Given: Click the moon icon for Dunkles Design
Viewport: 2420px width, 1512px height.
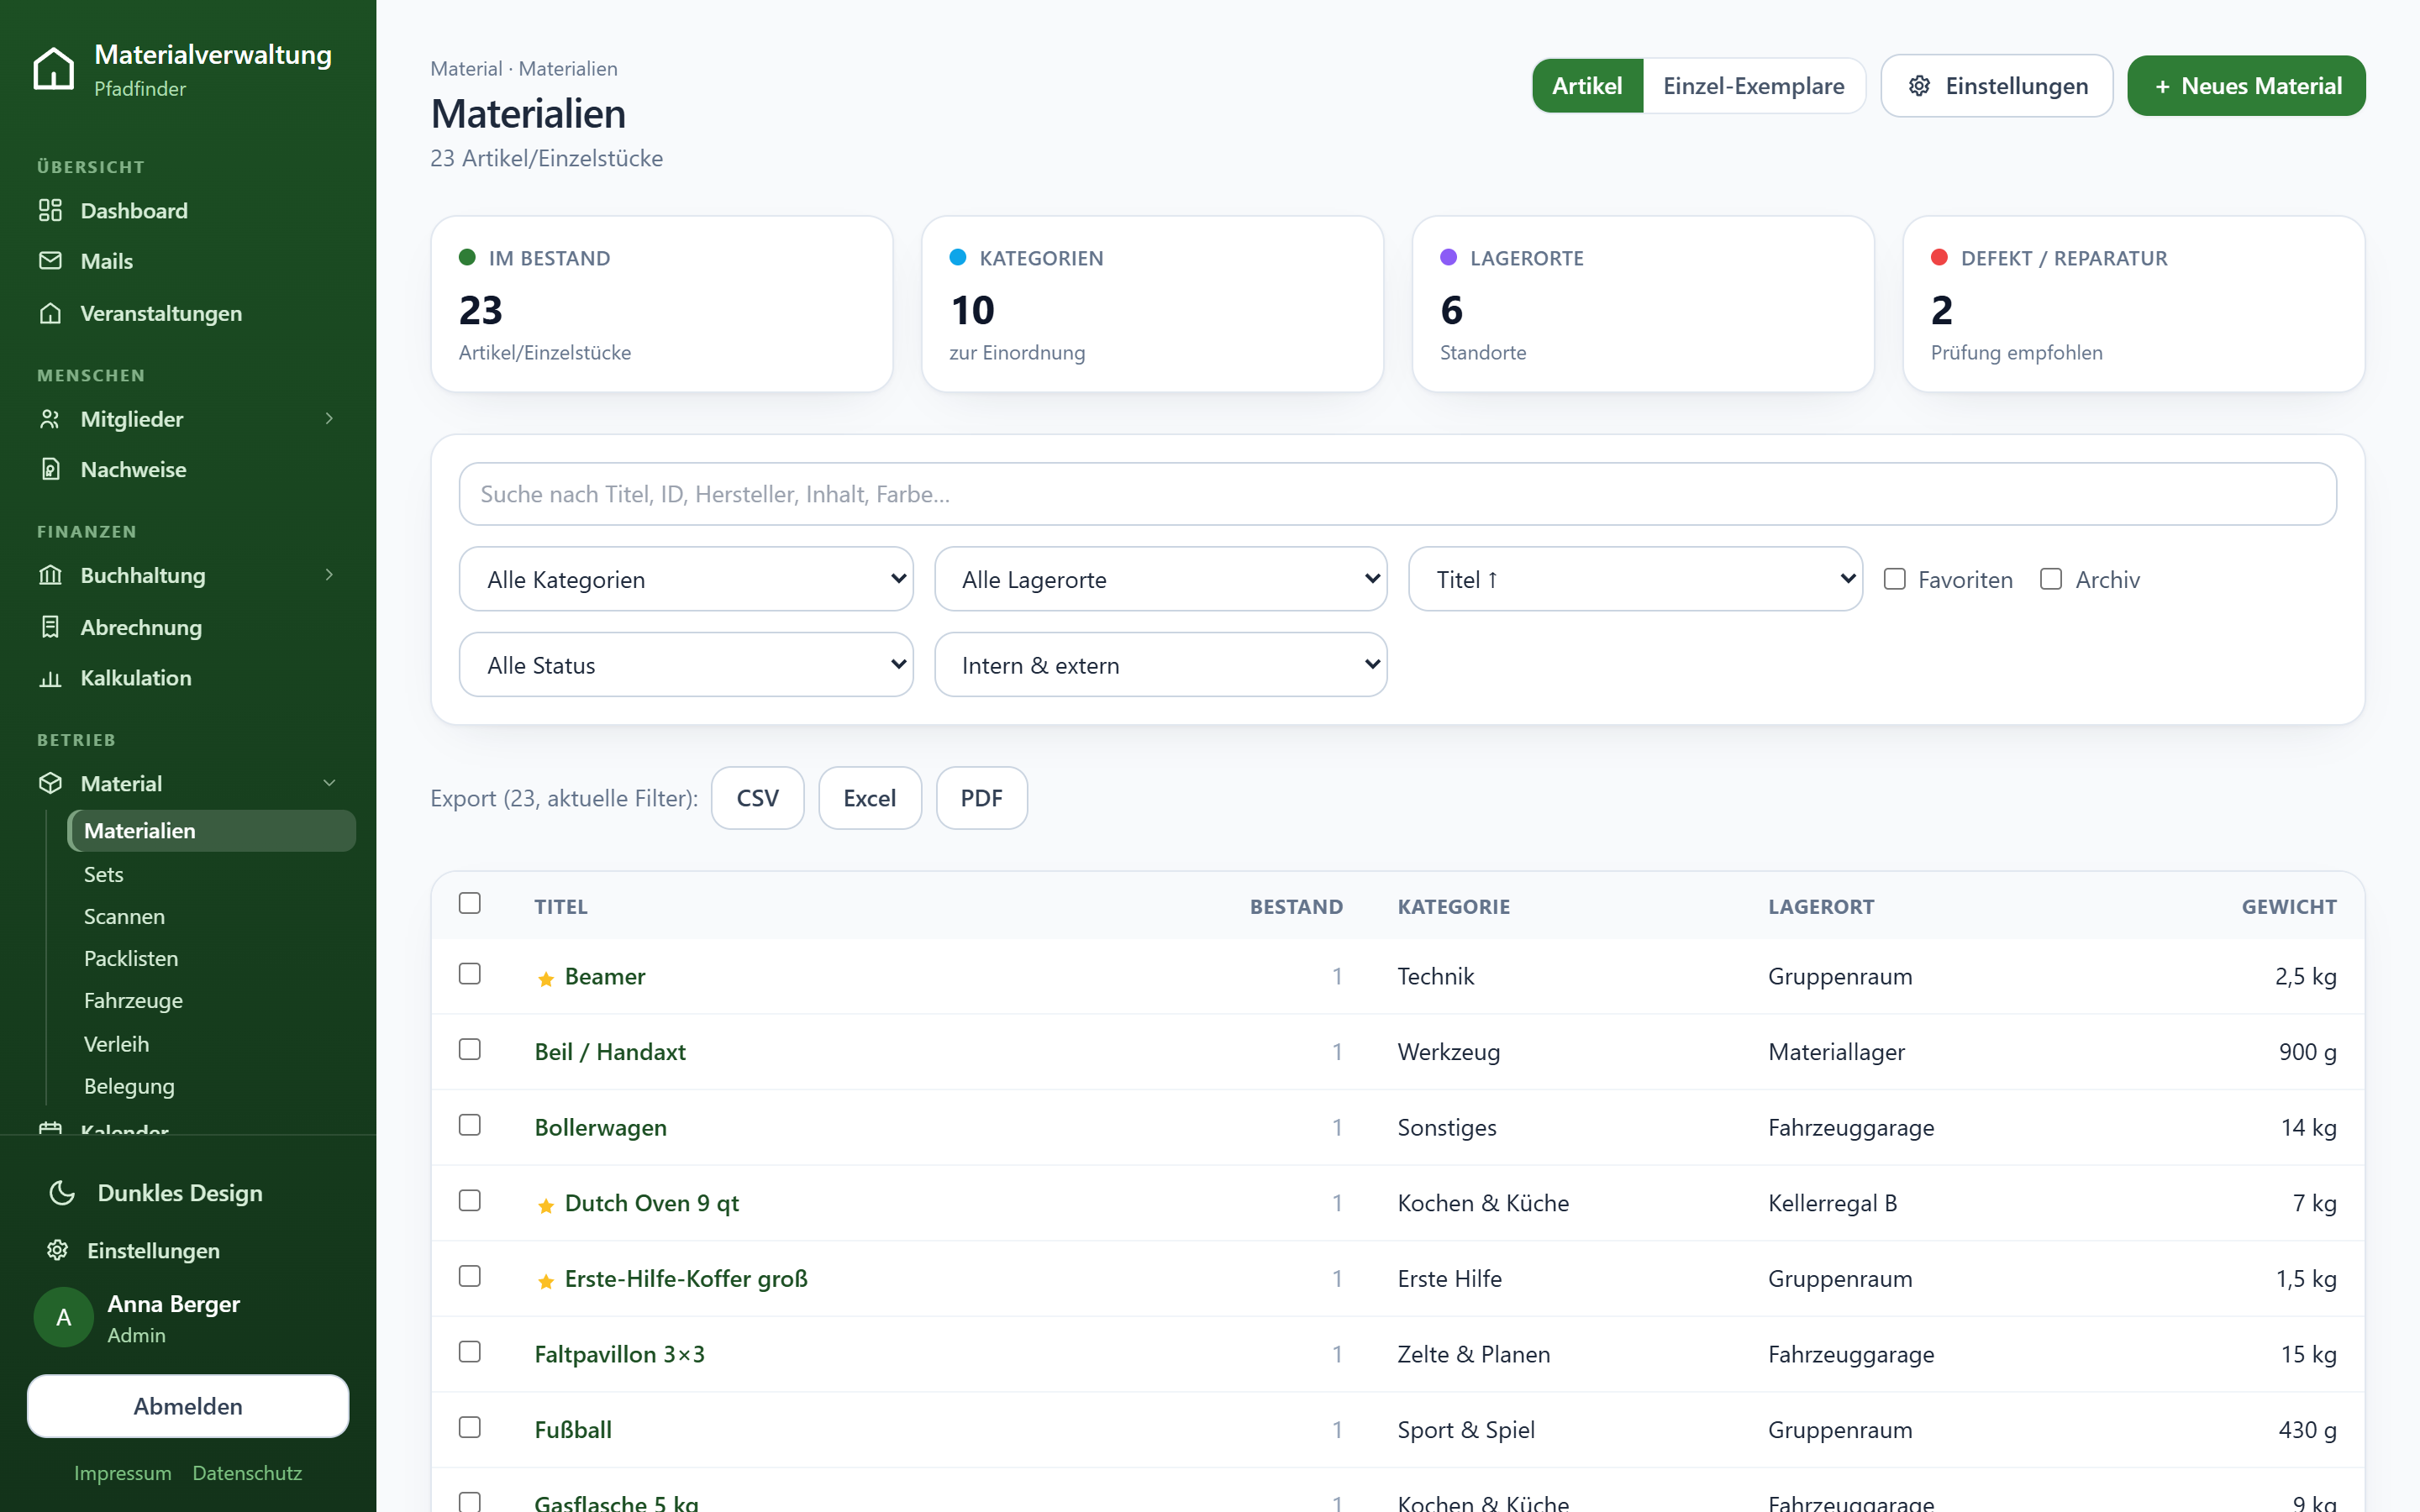Looking at the screenshot, I should point(62,1192).
